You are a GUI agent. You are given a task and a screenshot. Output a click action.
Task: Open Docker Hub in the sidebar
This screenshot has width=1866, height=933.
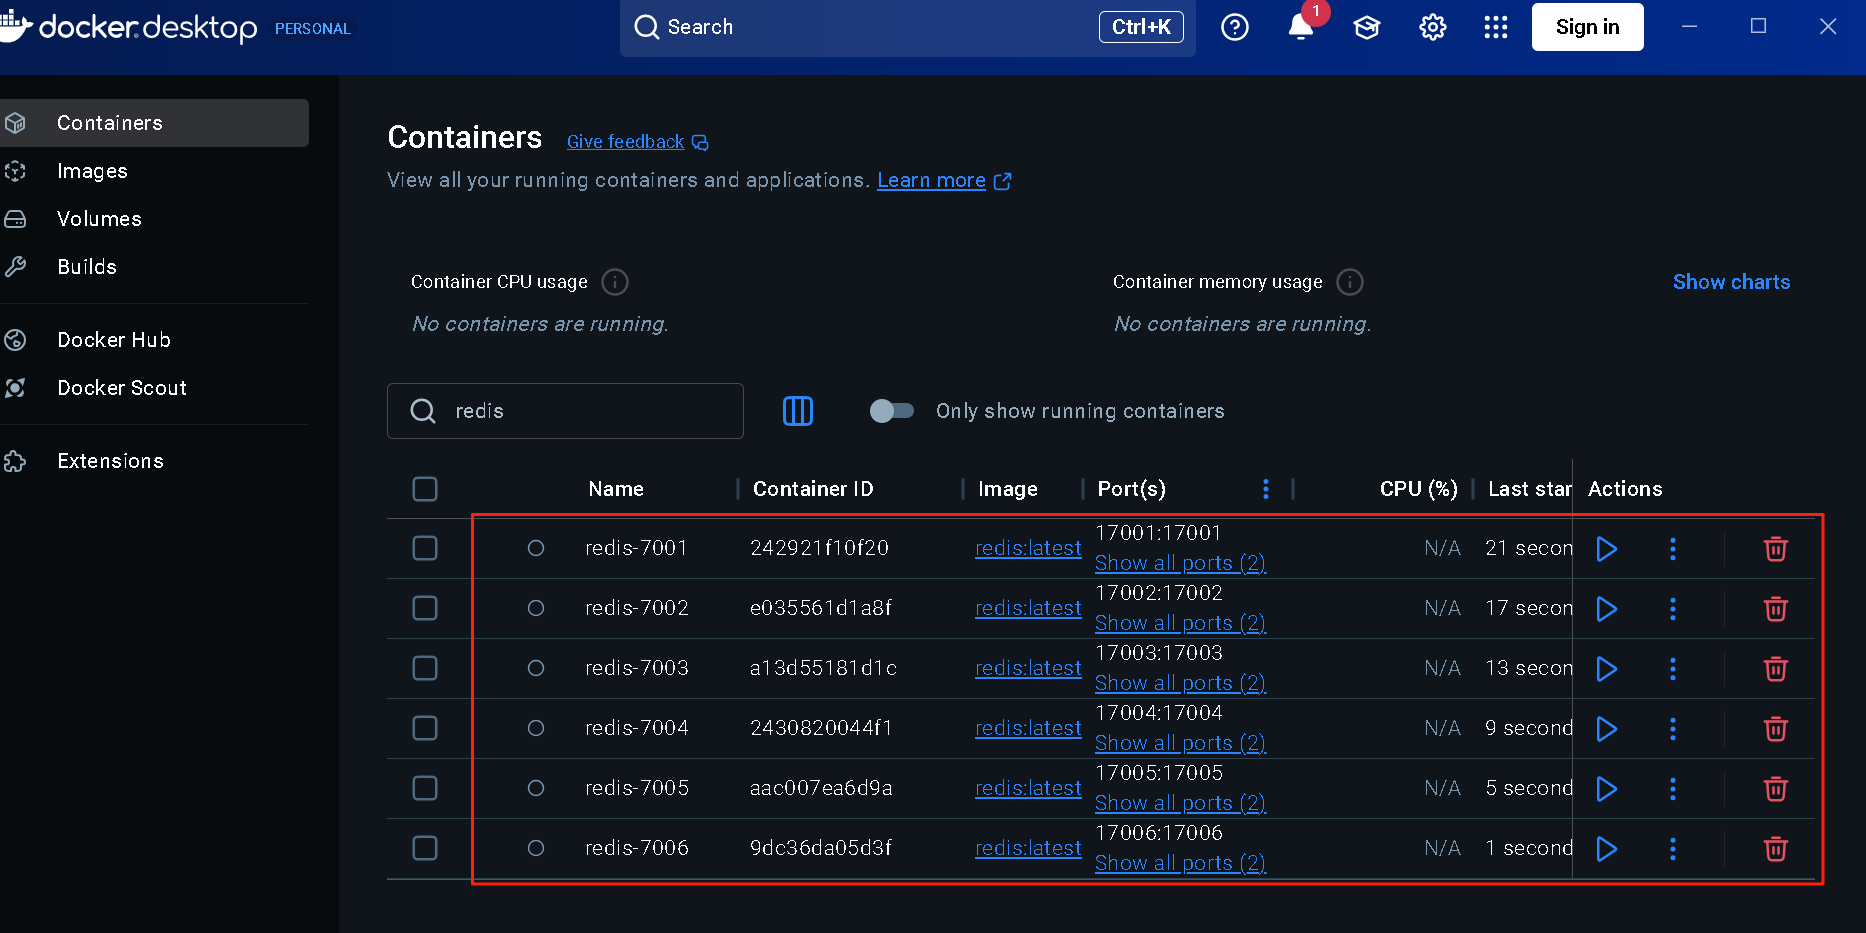(x=154, y=340)
